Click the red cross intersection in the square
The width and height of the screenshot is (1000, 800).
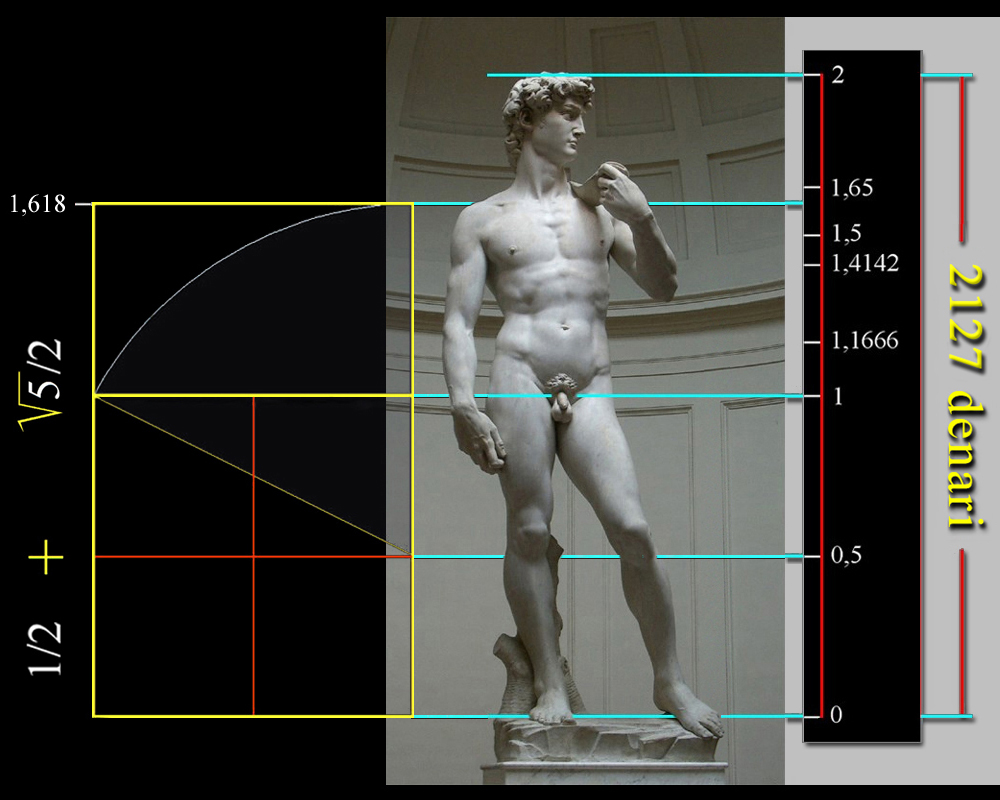[x=253, y=556]
